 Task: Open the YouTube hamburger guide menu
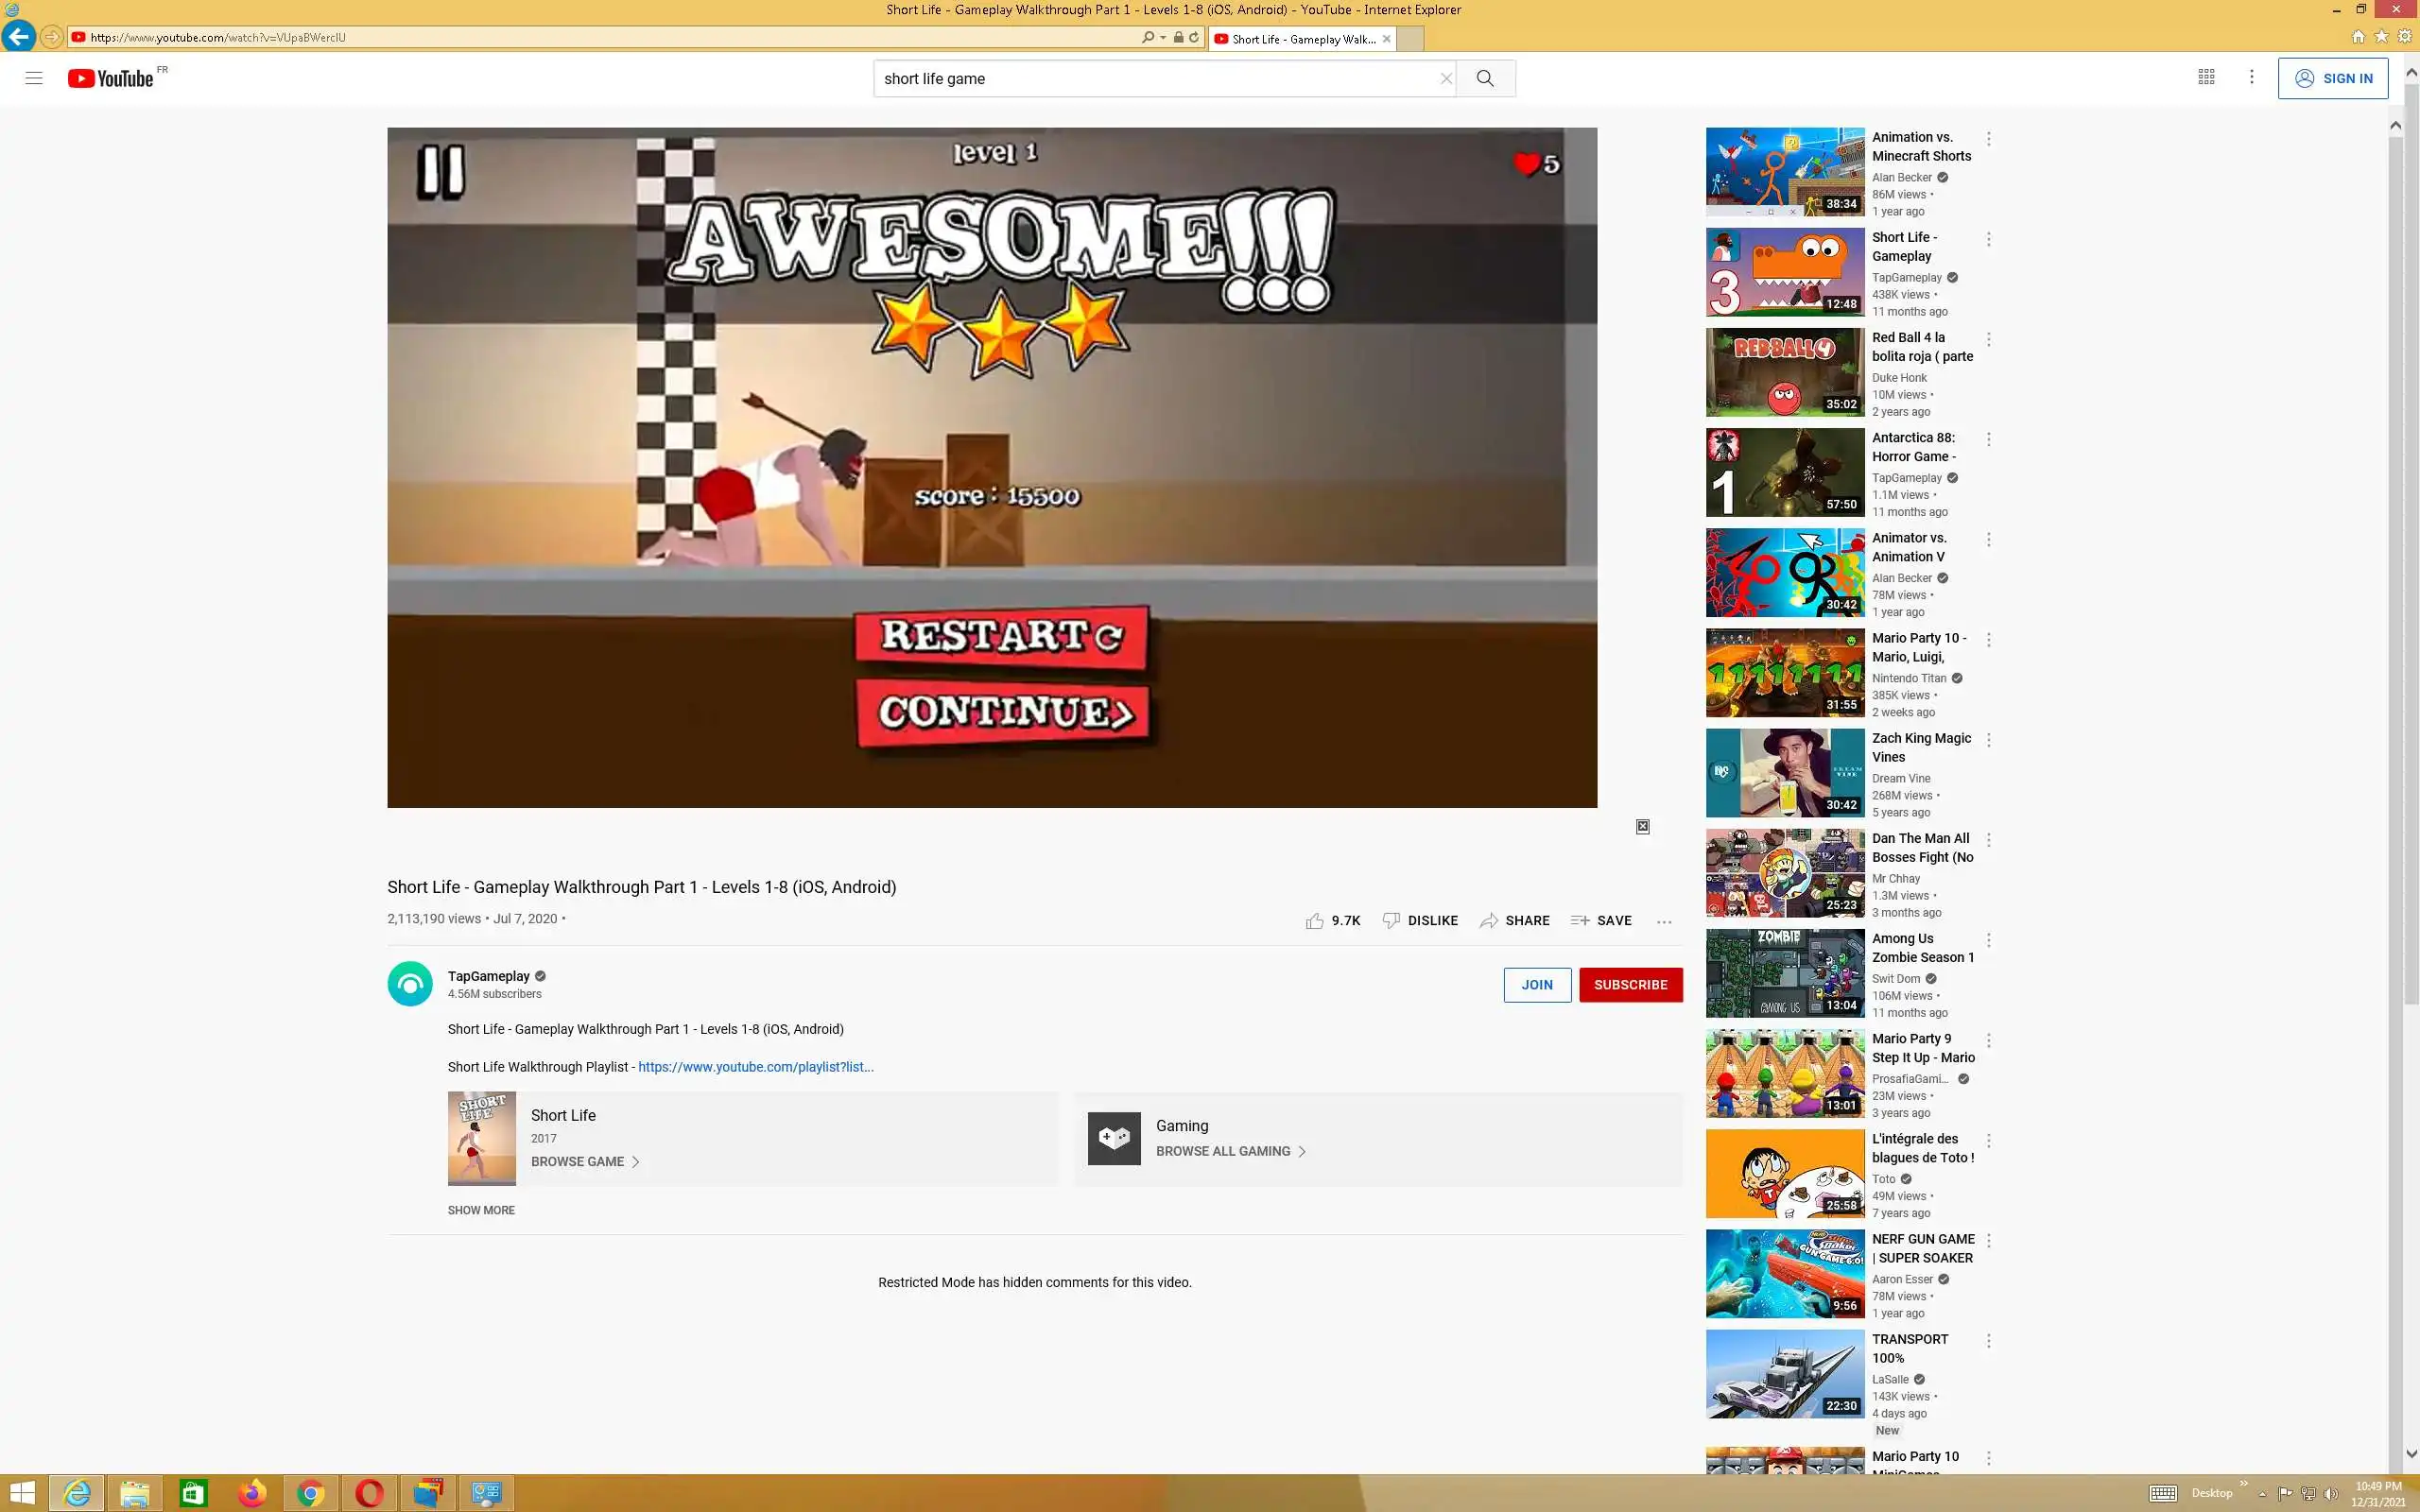pos(34,78)
